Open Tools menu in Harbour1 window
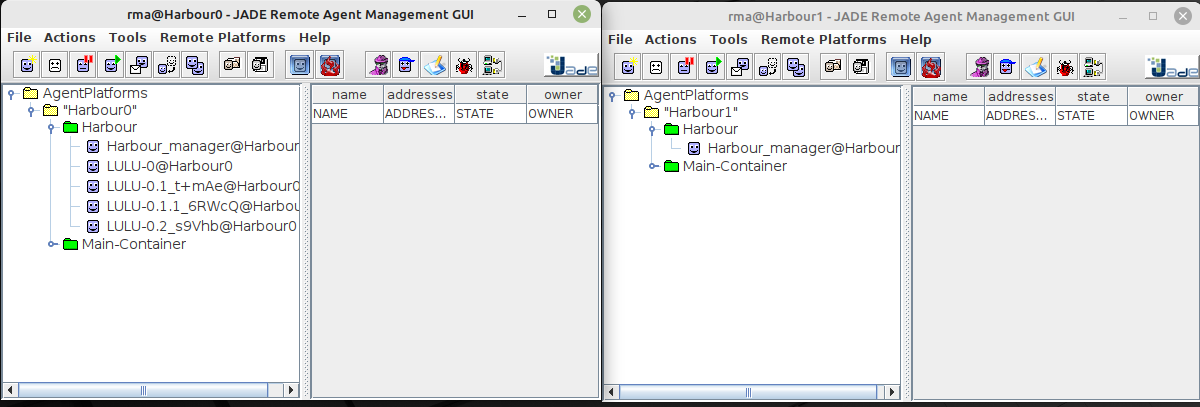 point(728,39)
